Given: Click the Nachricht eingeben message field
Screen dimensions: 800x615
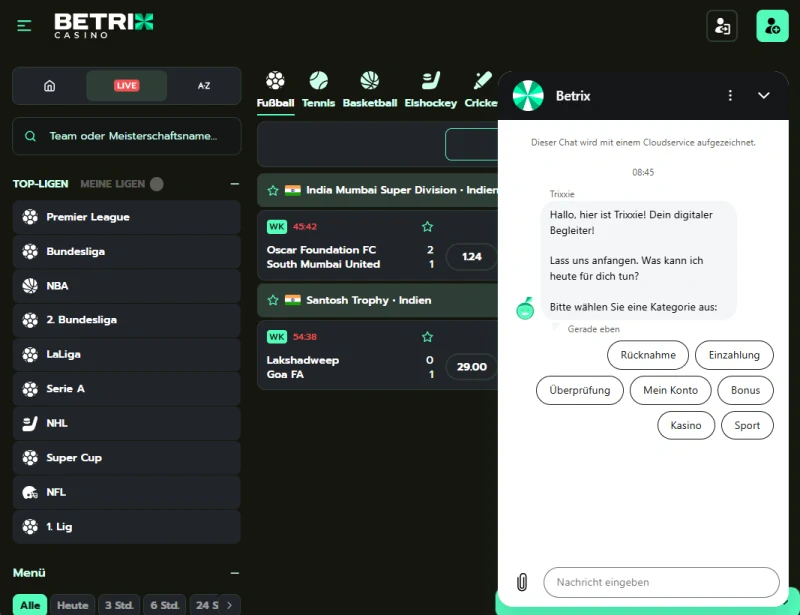Looking at the screenshot, I should (x=660, y=582).
